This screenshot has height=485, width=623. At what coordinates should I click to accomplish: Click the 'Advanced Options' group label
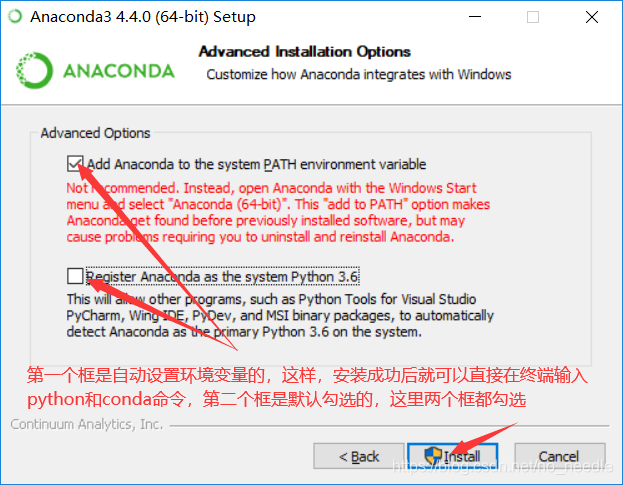[x=95, y=133]
